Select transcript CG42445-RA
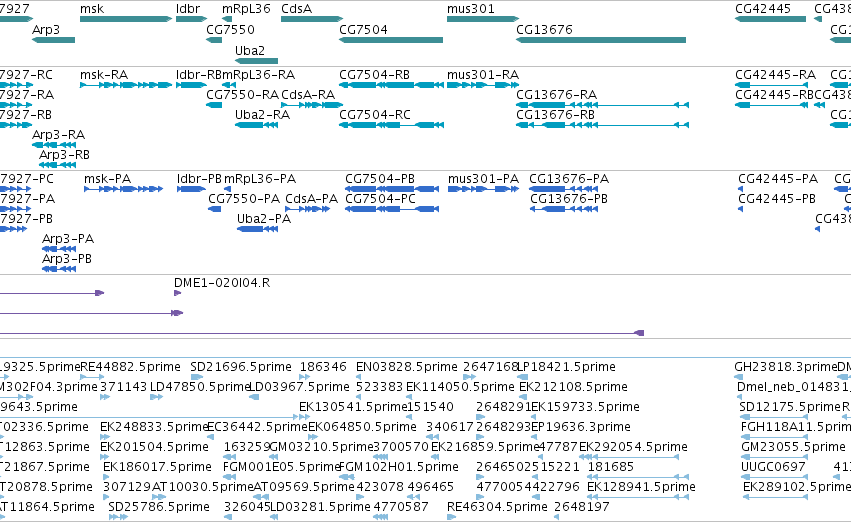Image resolution: width=851 pixels, height=522 pixels. click(x=775, y=74)
